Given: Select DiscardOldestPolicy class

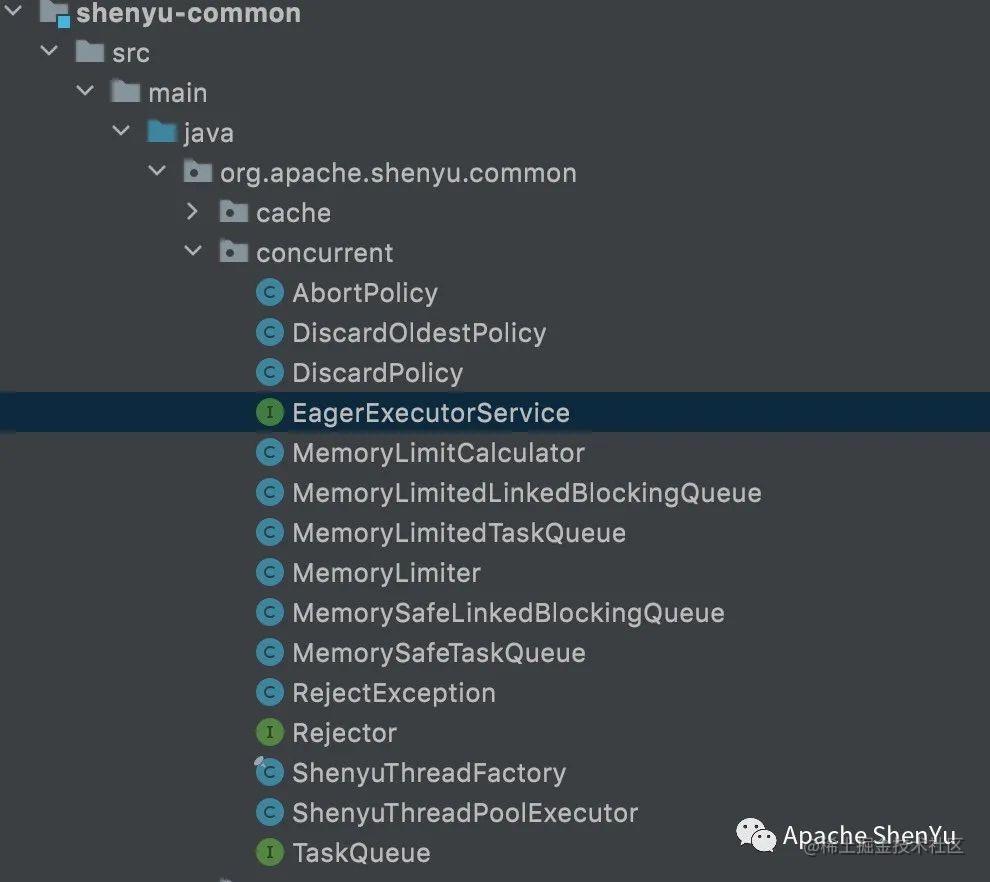Looking at the screenshot, I should tap(418, 333).
